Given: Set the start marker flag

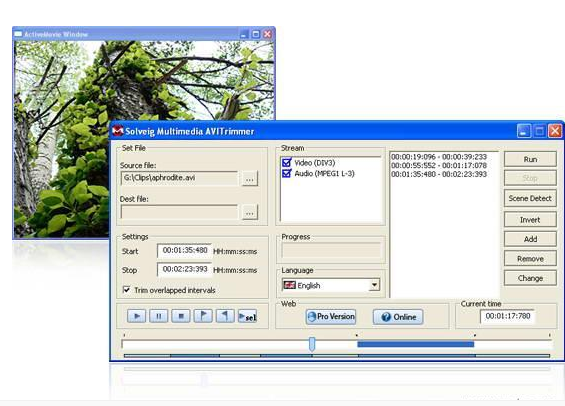Looking at the screenshot, I should [203, 316].
